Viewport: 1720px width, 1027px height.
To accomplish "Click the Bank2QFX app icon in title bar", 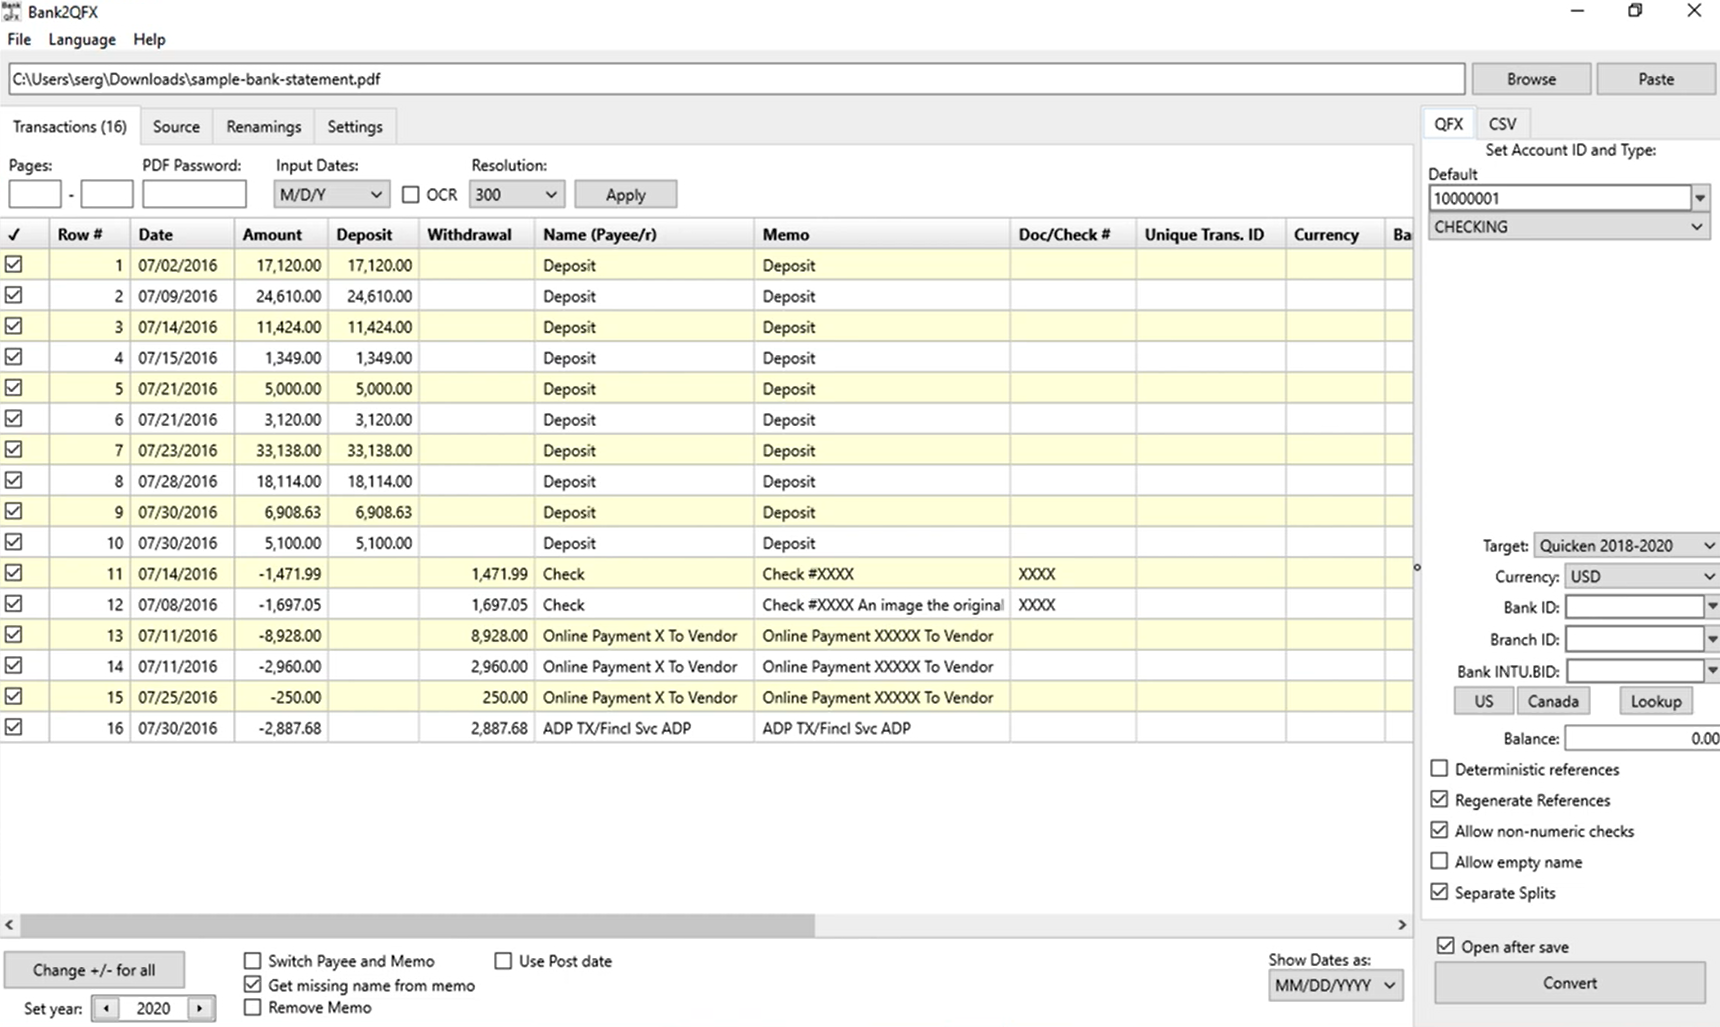I will point(11,11).
